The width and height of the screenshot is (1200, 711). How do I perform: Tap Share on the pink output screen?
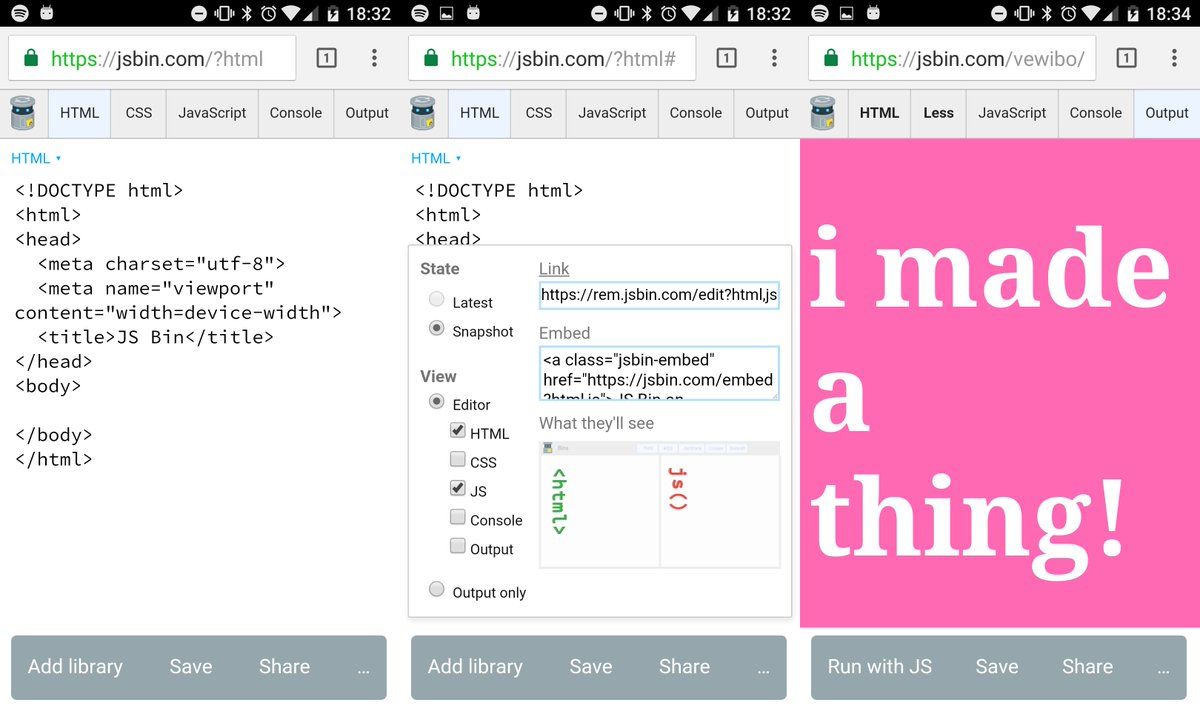click(1087, 666)
